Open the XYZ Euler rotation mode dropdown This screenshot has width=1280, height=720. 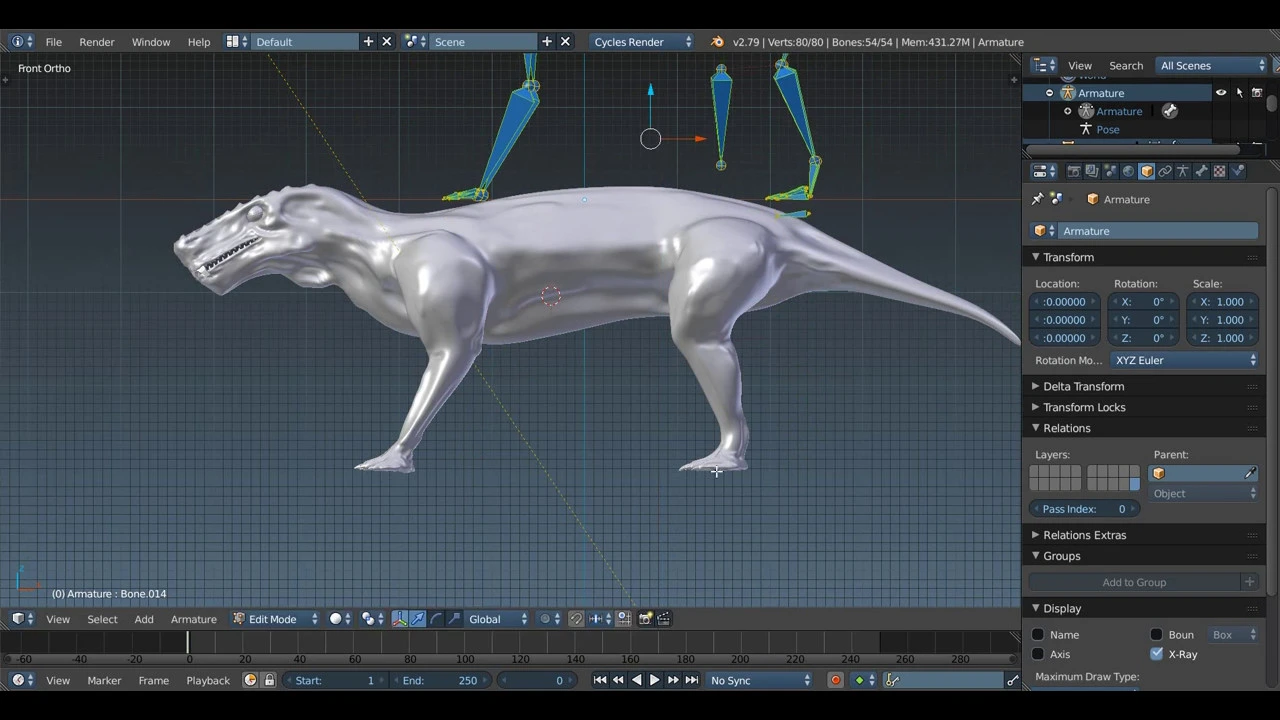point(1184,360)
